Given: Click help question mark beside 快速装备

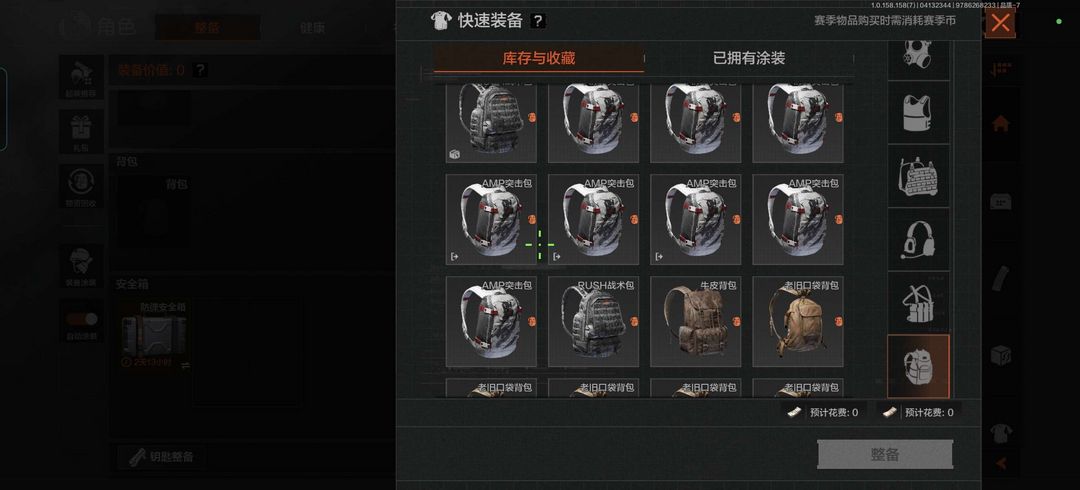Looking at the screenshot, I should pos(538,21).
